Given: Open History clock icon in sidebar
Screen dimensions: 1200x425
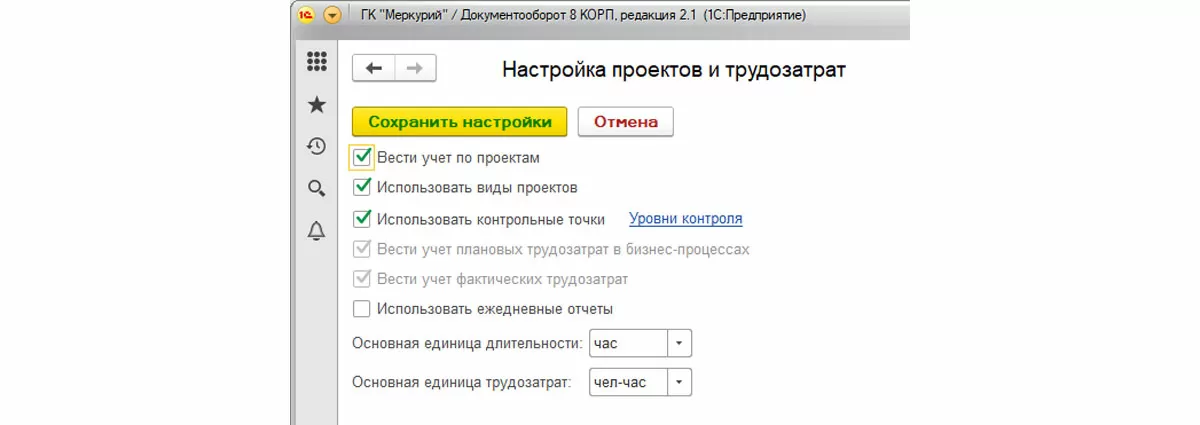Looking at the screenshot, I should coord(316,146).
